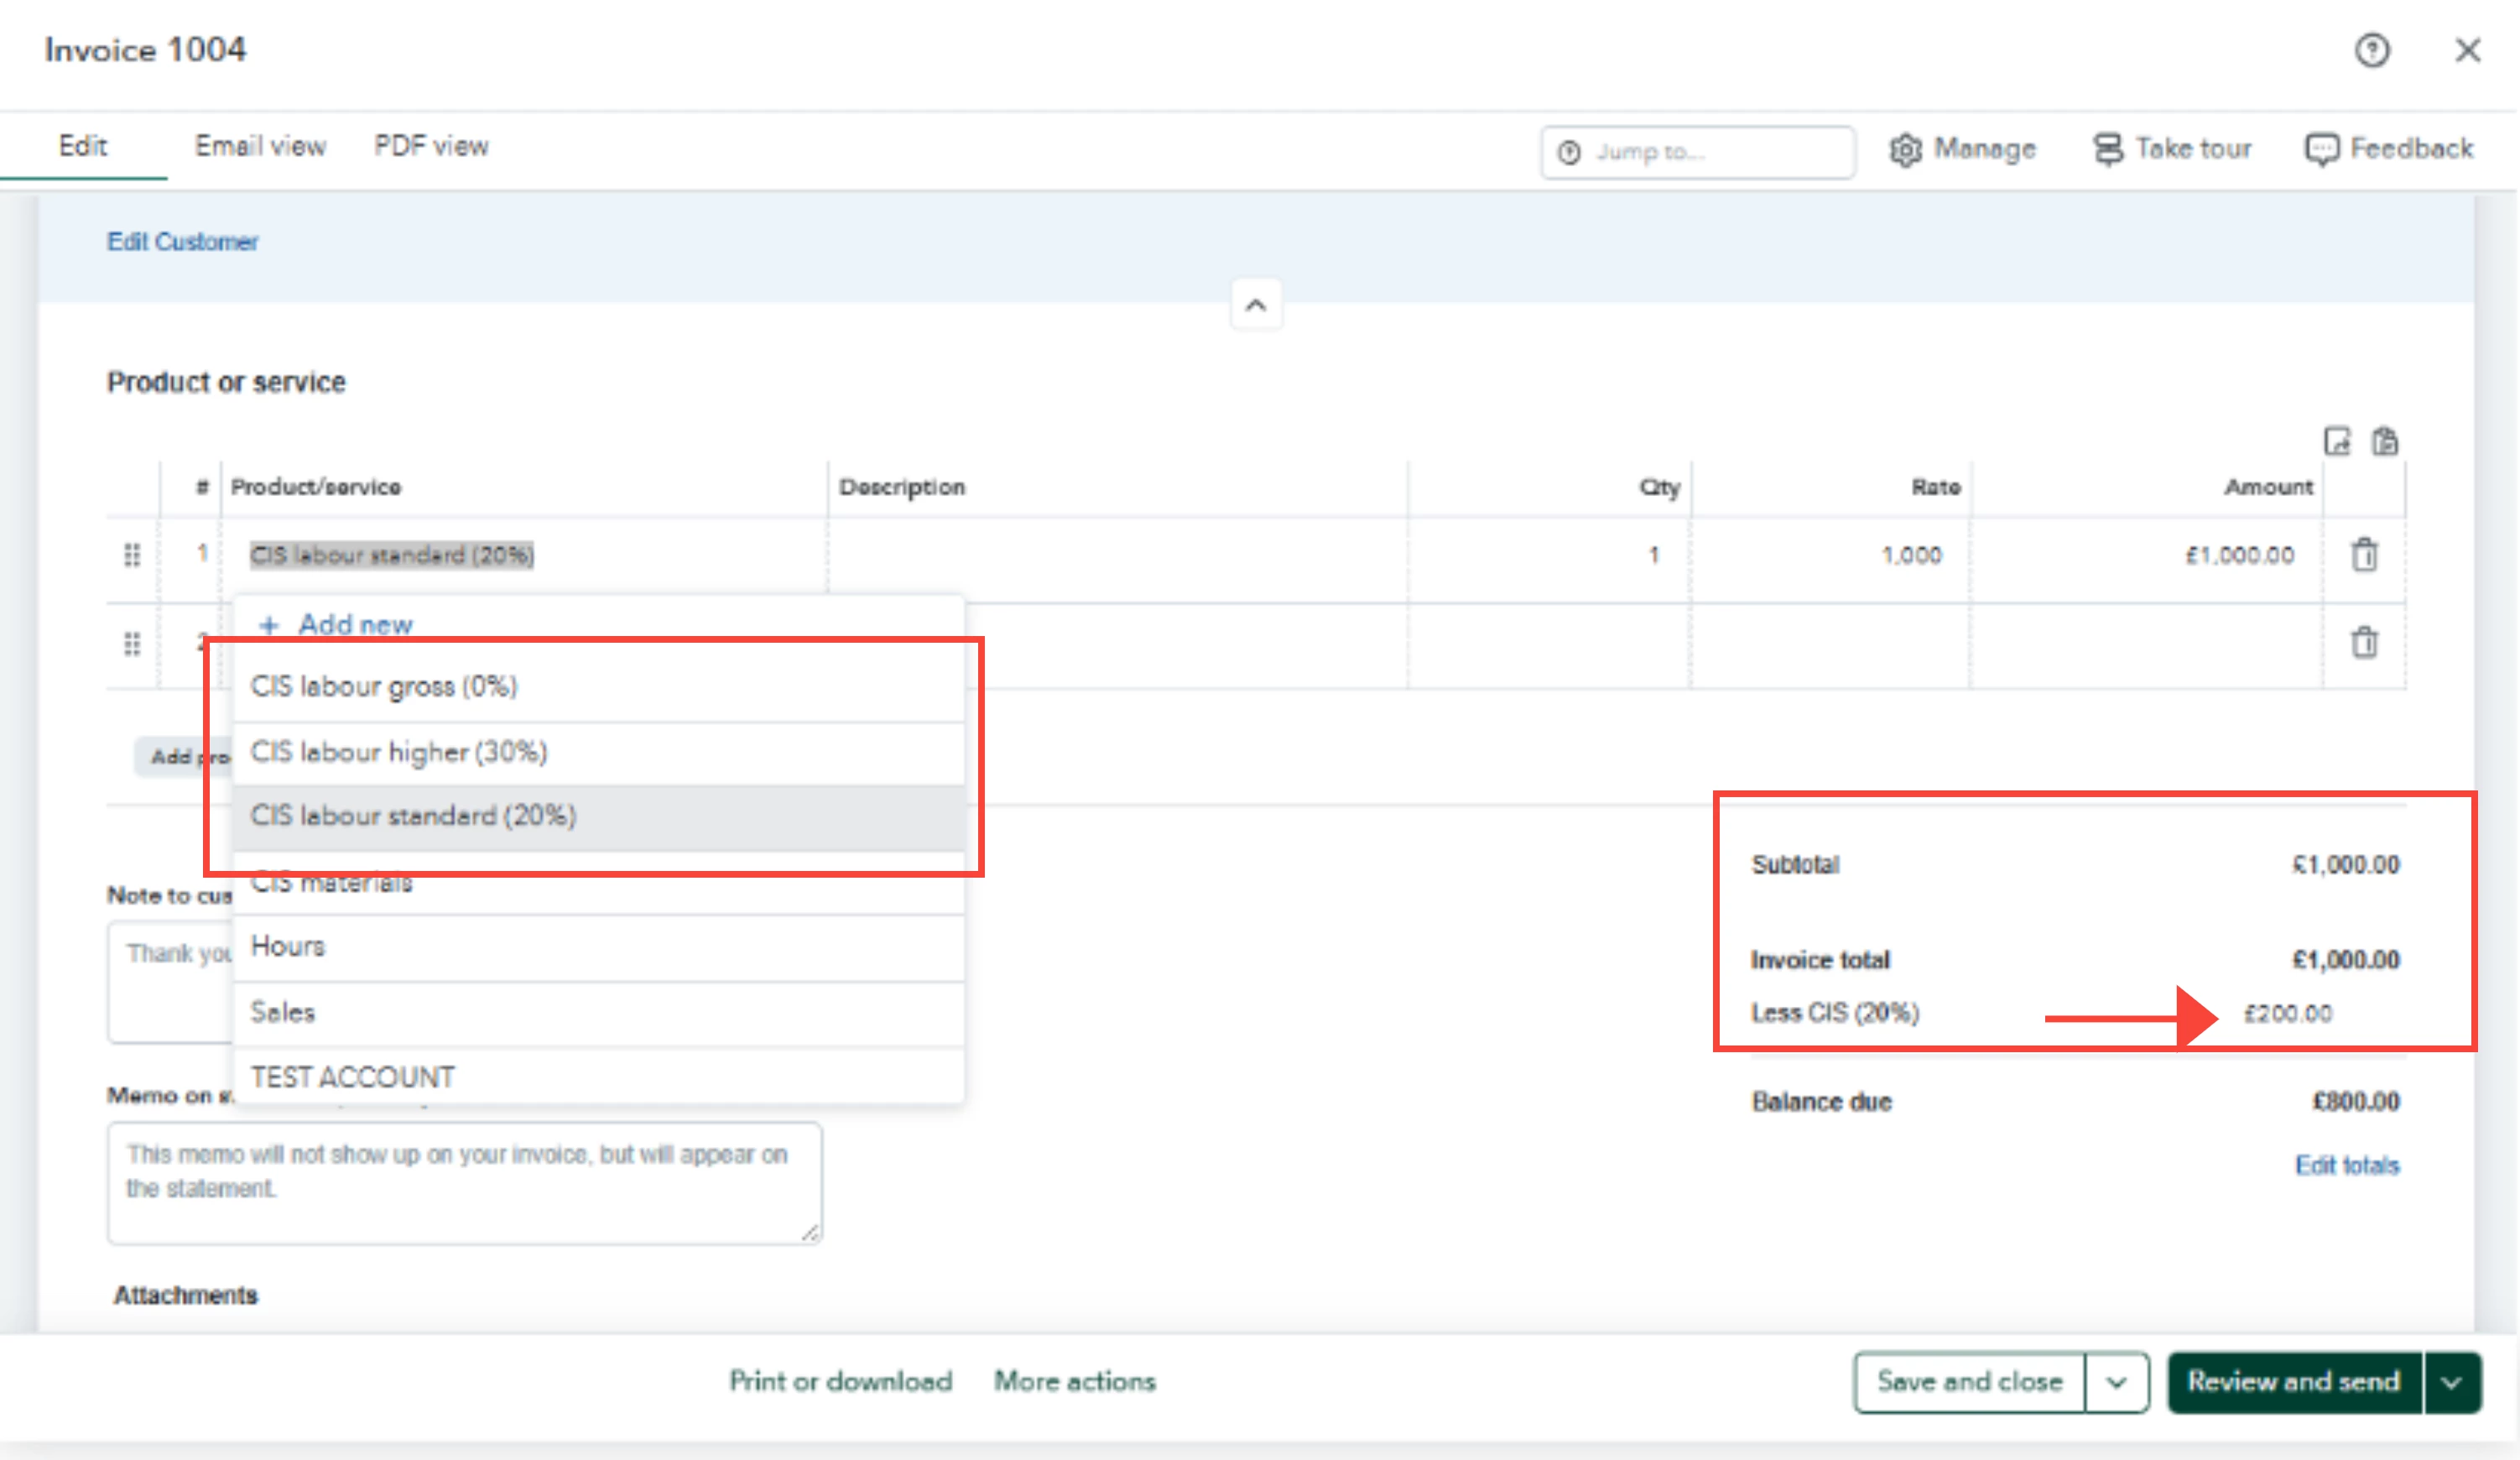The height and width of the screenshot is (1460, 2520).
Task: Choose Sales from product list
Action: [598, 1013]
